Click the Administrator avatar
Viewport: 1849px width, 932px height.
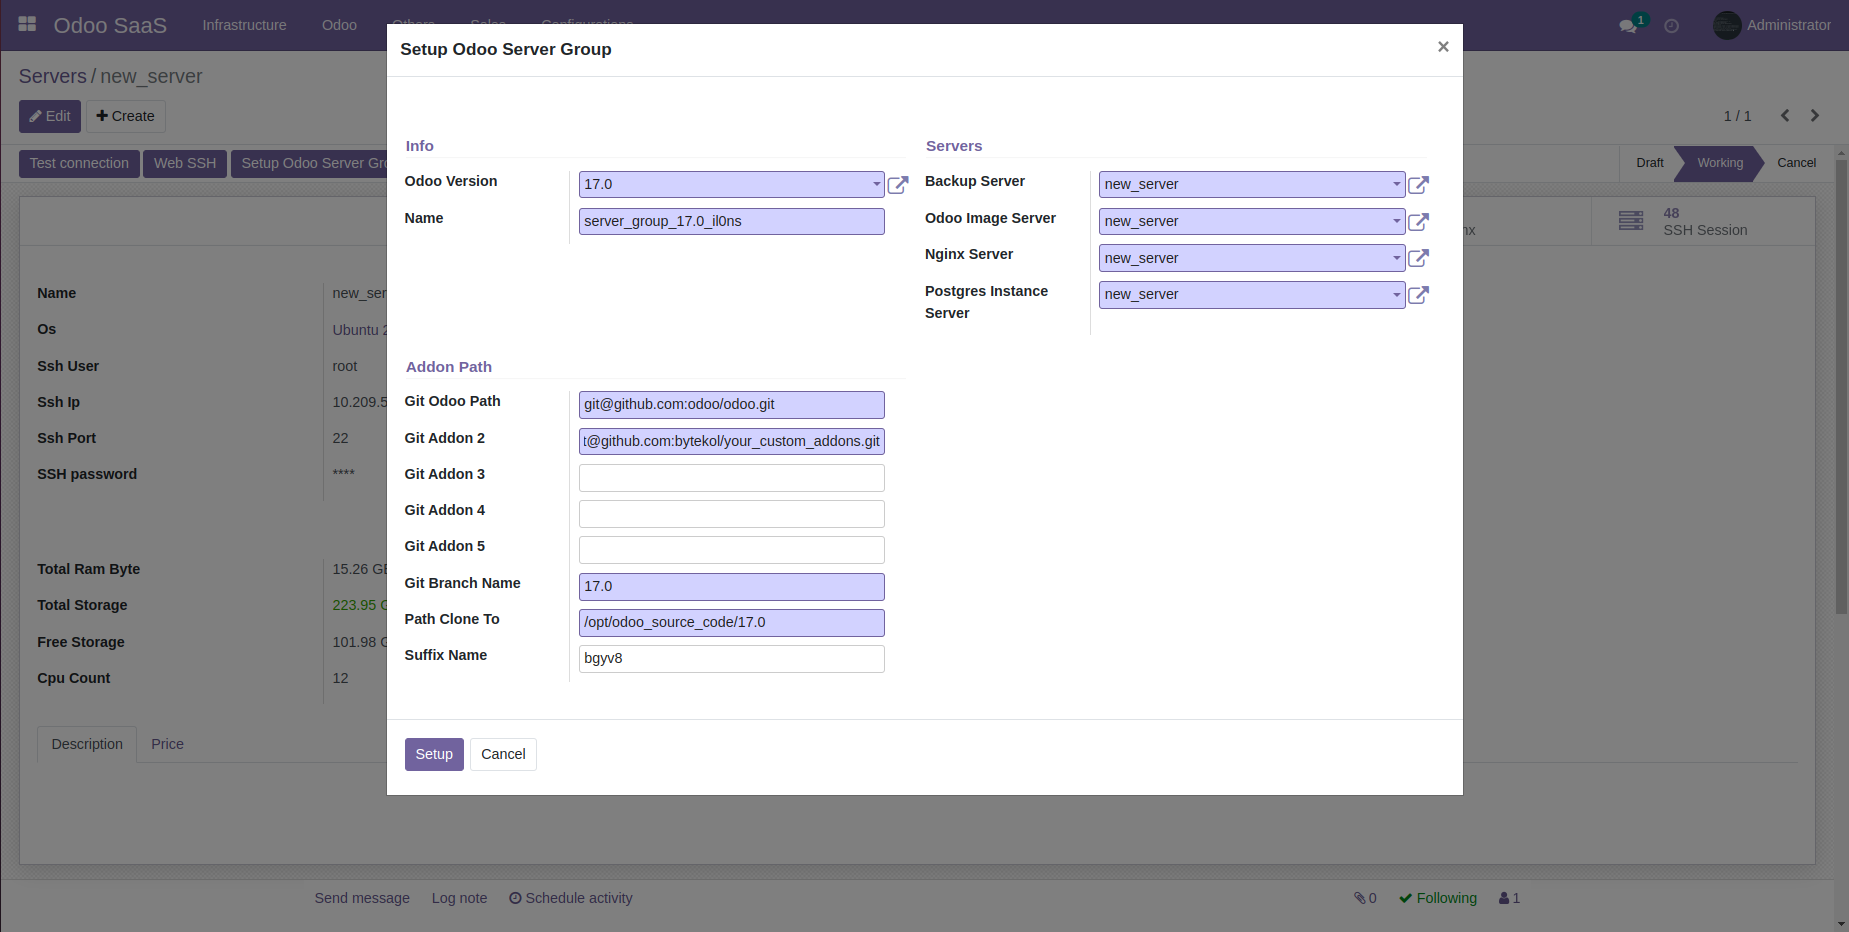(1726, 25)
